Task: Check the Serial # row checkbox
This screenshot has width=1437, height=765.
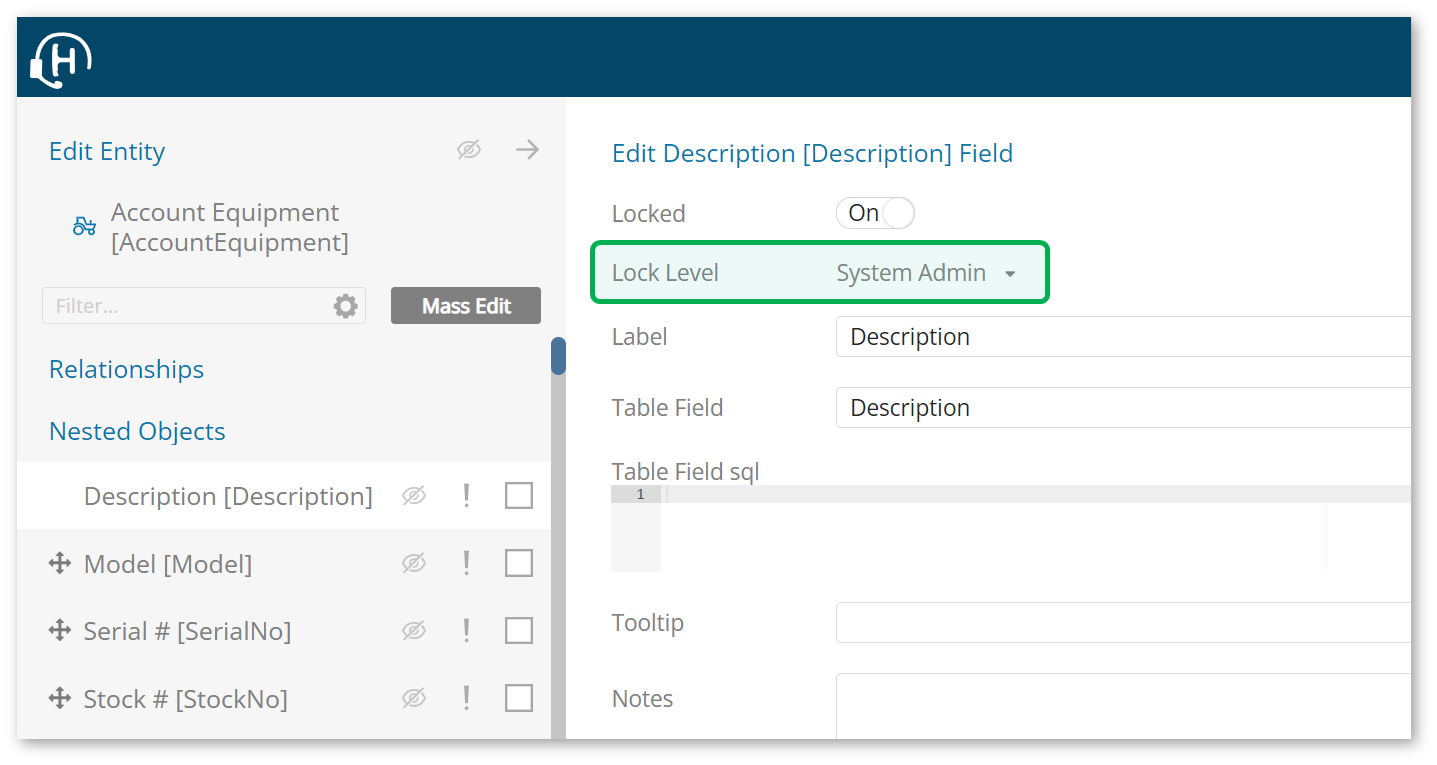Action: point(519,631)
